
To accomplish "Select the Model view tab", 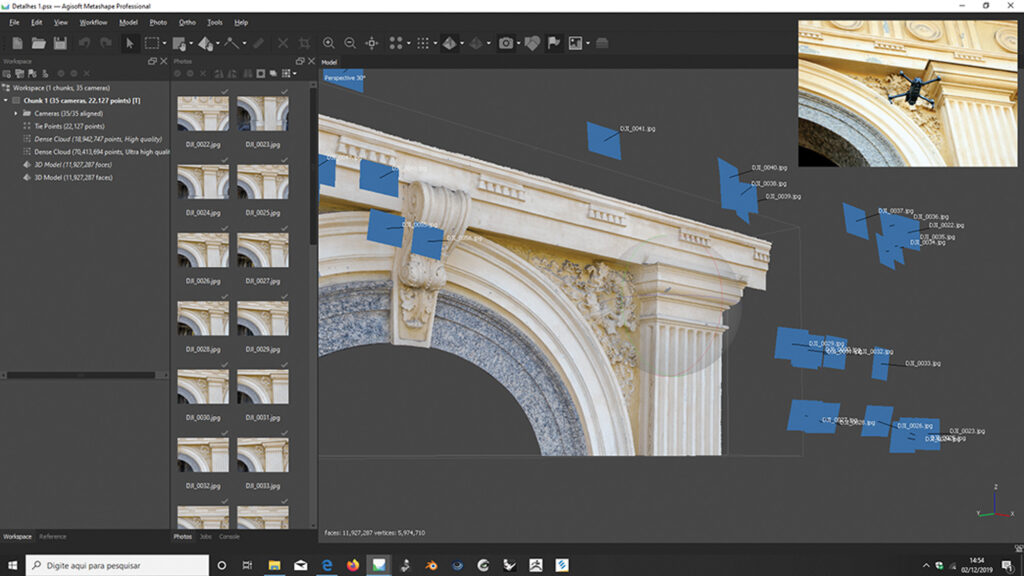I will 329,62.
